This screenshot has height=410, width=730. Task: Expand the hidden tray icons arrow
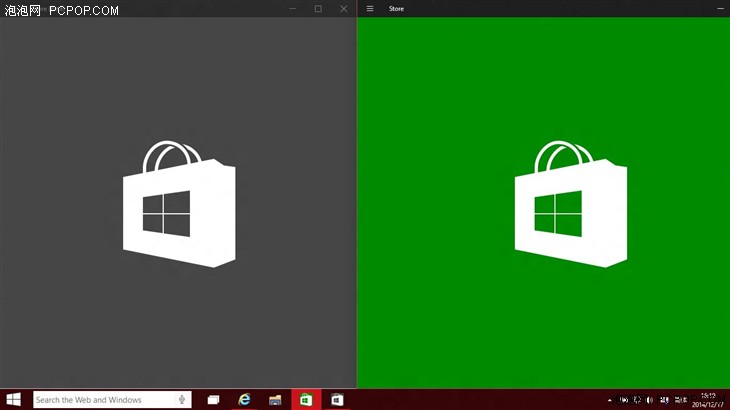tap(610, 400)
